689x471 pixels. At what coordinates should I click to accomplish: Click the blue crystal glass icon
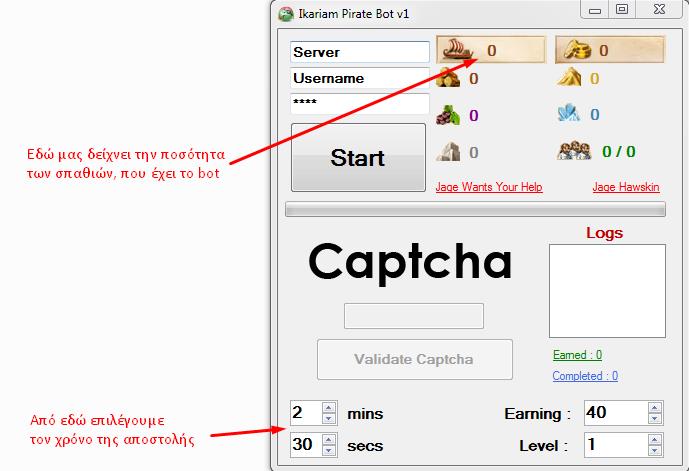click(x=569, y=114)
